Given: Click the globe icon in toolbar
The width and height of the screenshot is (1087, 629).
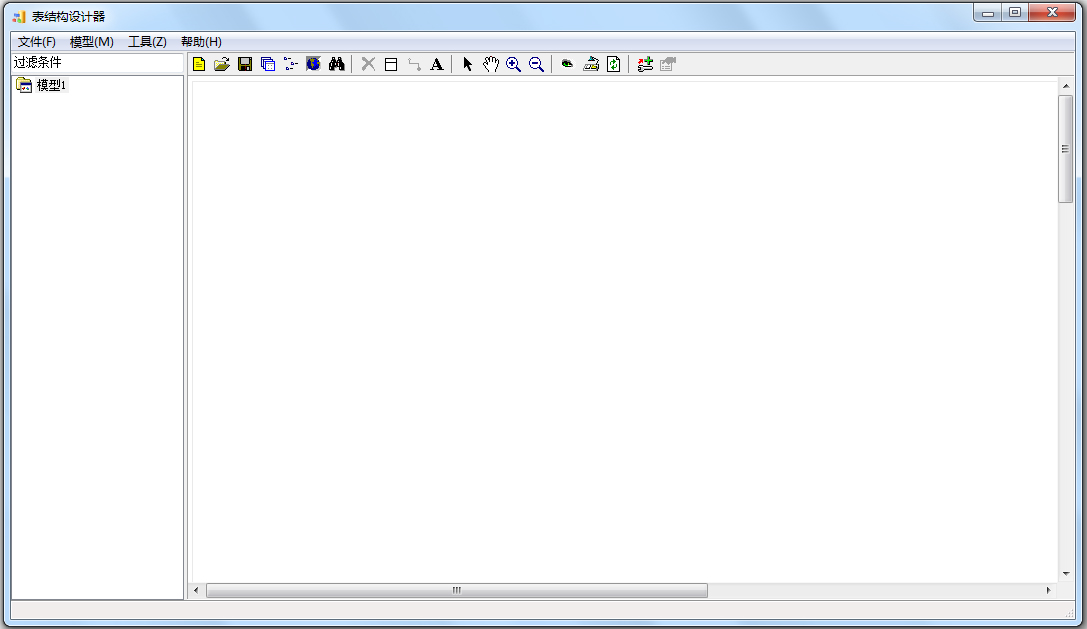Looking at the screenshot, I should point(313,64).
